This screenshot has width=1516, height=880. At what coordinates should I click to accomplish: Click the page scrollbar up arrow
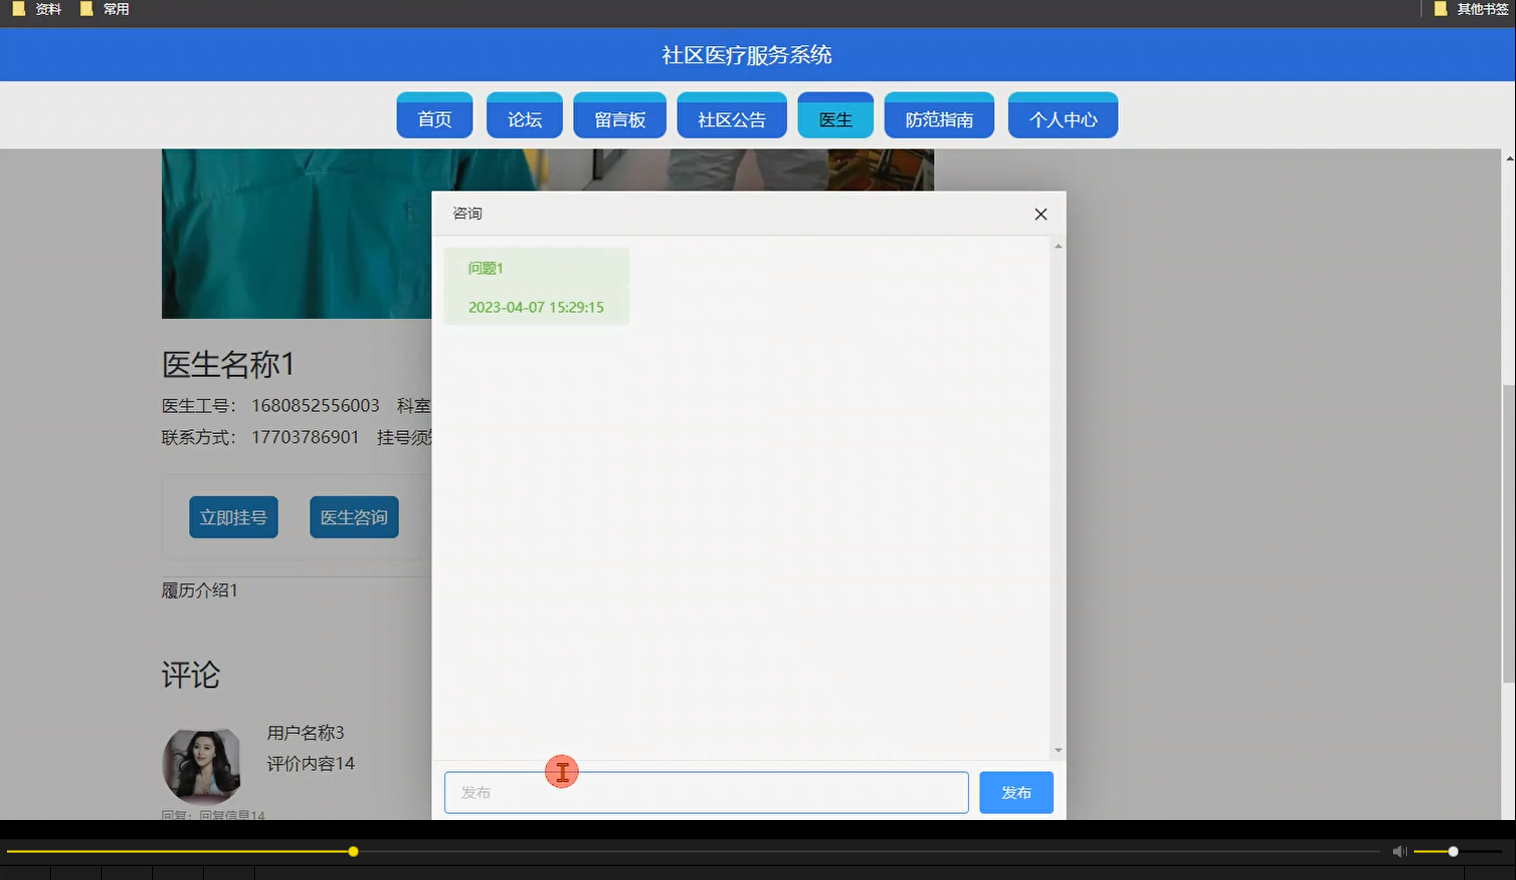pyautogui.click(x=1509, y=158)
